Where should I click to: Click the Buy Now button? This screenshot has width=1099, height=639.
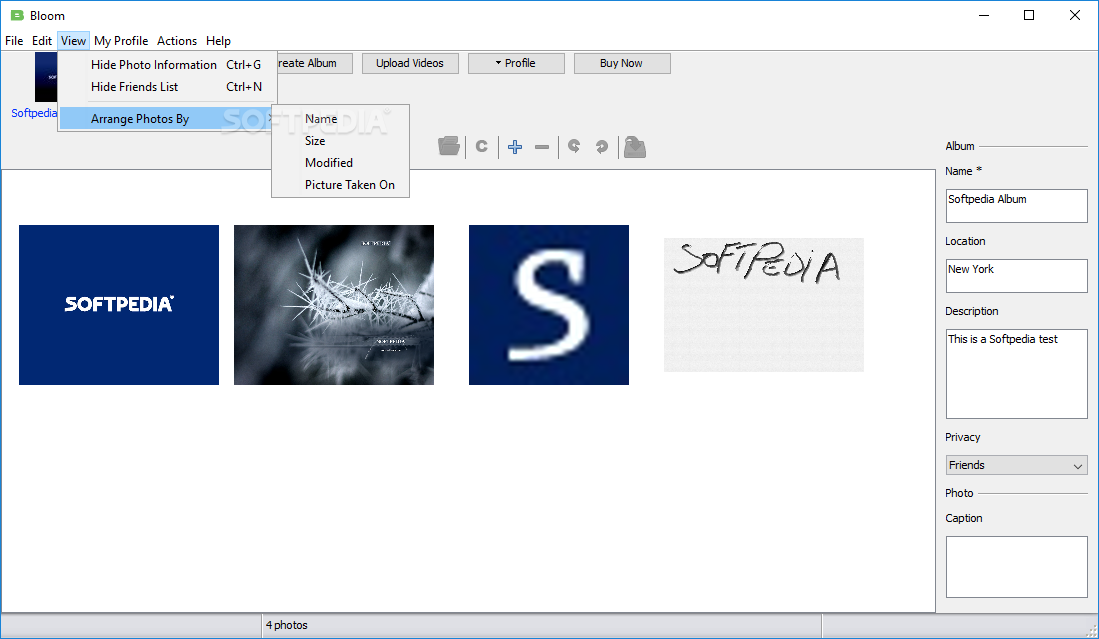(x=622, y=63)
